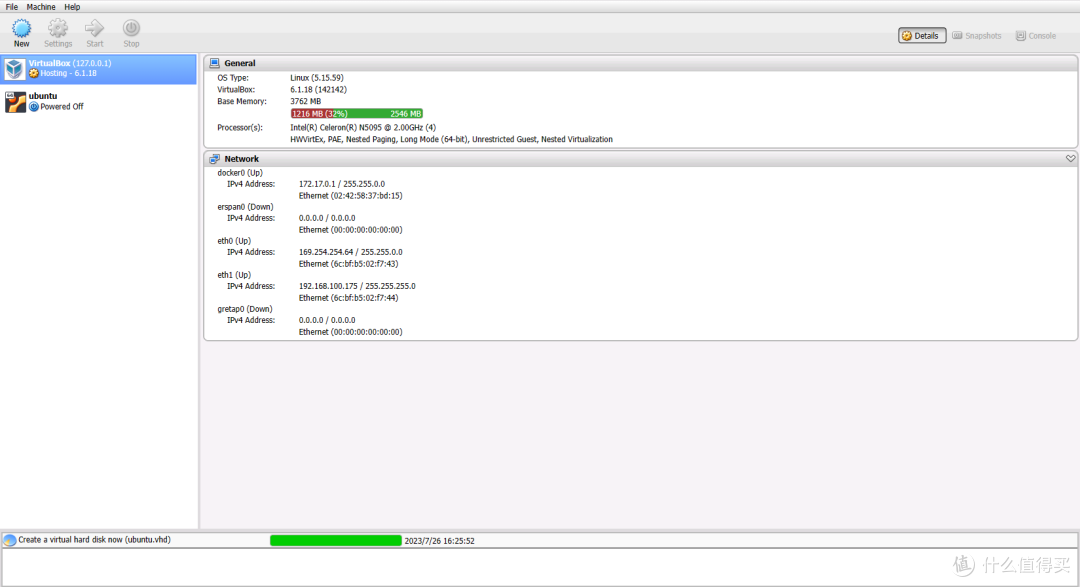Click the 3762 MB base memory value

tap(306, 101)
